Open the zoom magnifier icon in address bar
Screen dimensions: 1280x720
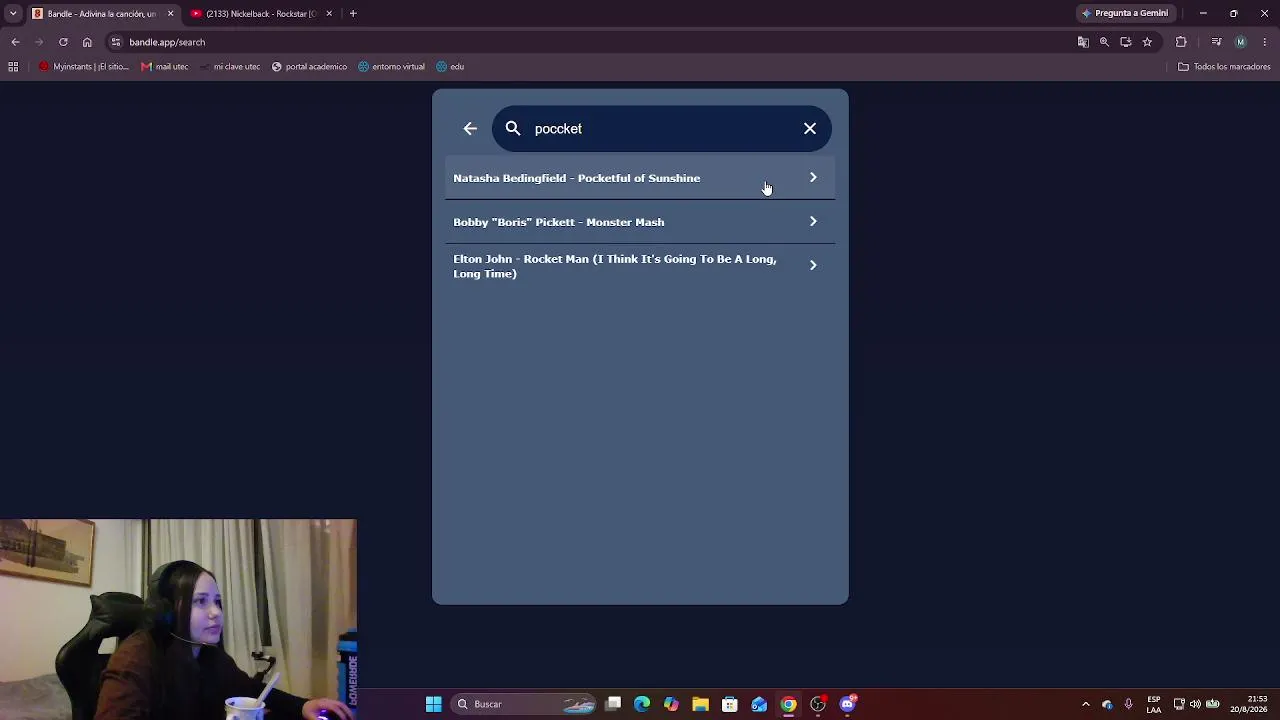(1104, 42)
